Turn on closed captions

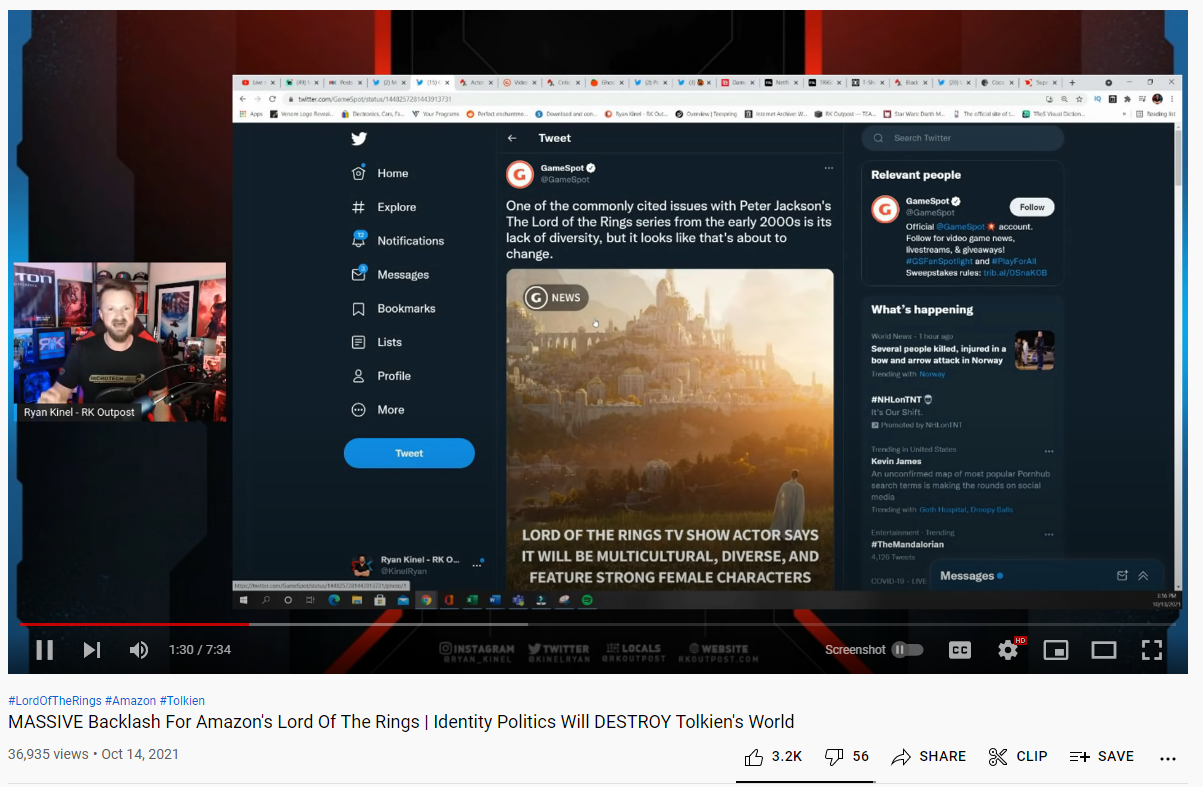[x=959, y=650]
